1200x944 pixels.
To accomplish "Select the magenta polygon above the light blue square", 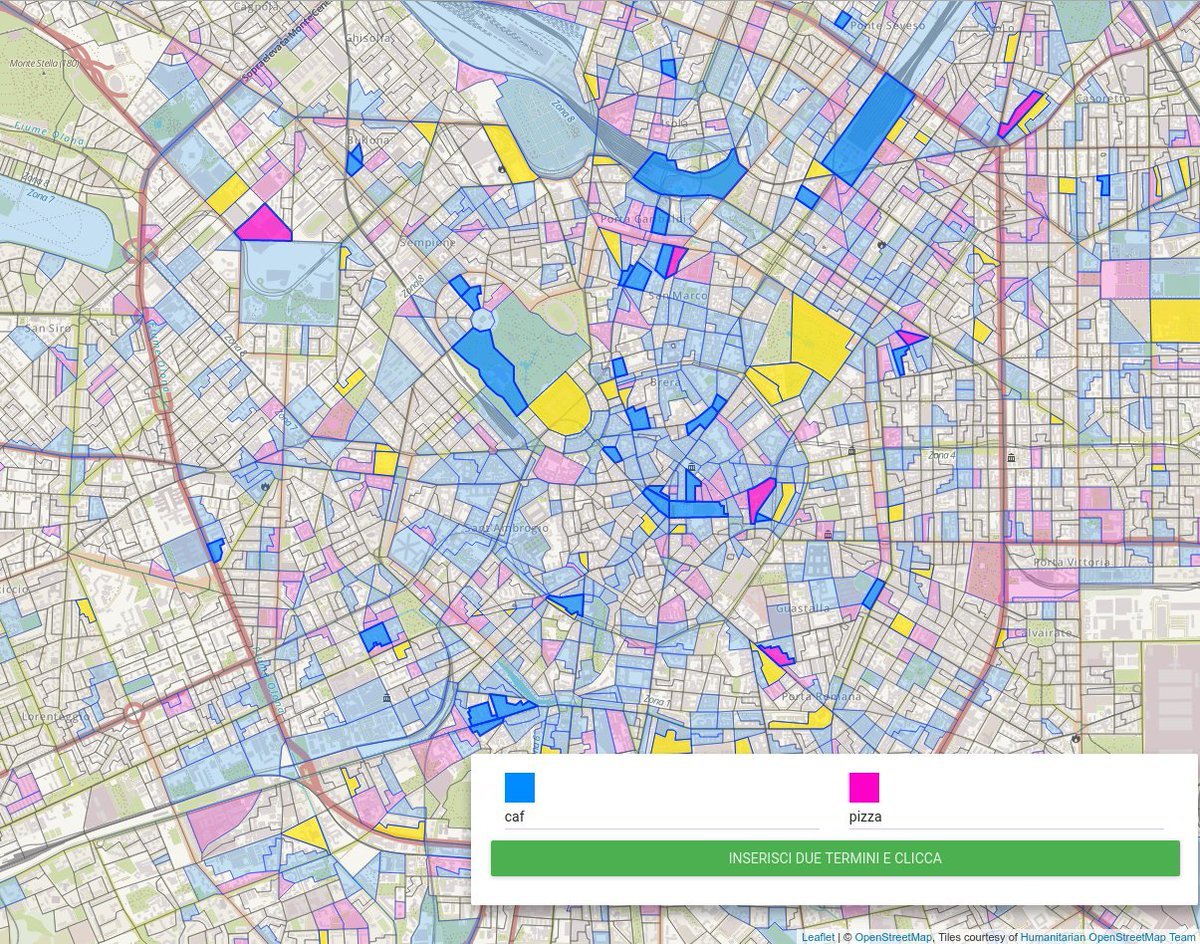I will 263,224.
